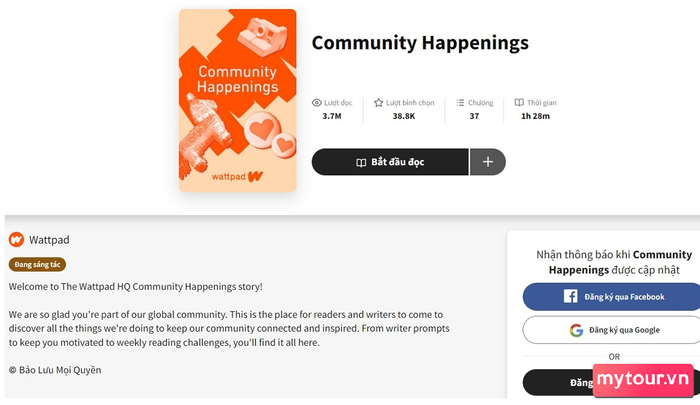This screenshot has width=700, height=405.
Task: Click the book icon inside Bắt đầu đọc
Action: coord(361,163)
